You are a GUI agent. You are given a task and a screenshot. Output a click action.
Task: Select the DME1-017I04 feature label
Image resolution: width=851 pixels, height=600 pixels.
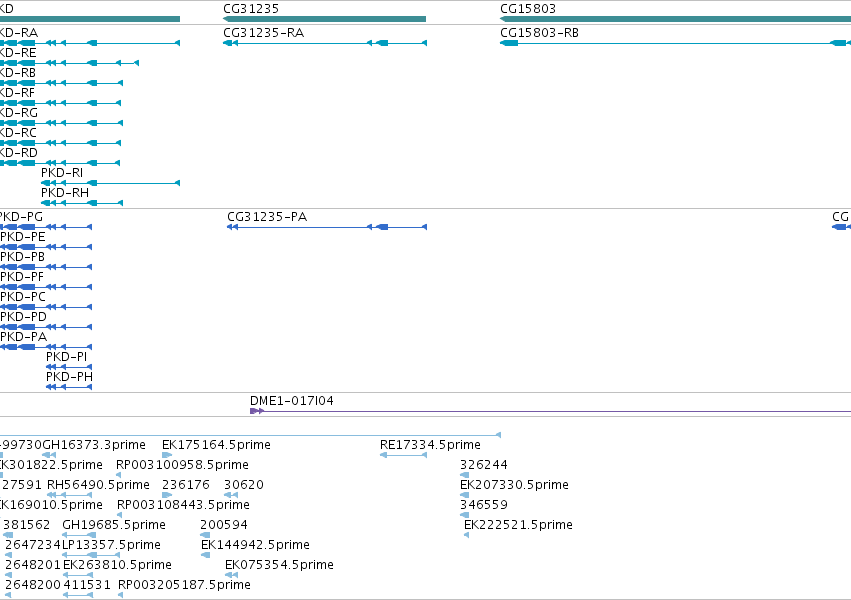(291, 401)
